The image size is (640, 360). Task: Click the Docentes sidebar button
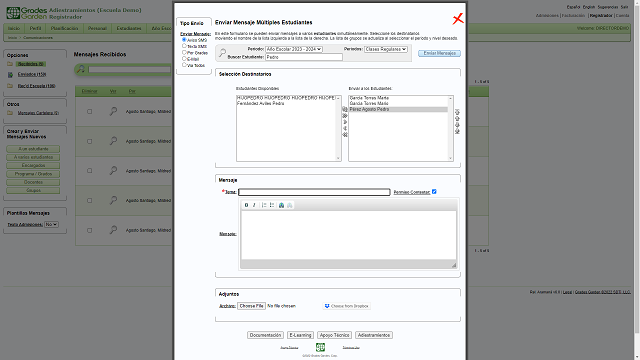tap(33, 182)
